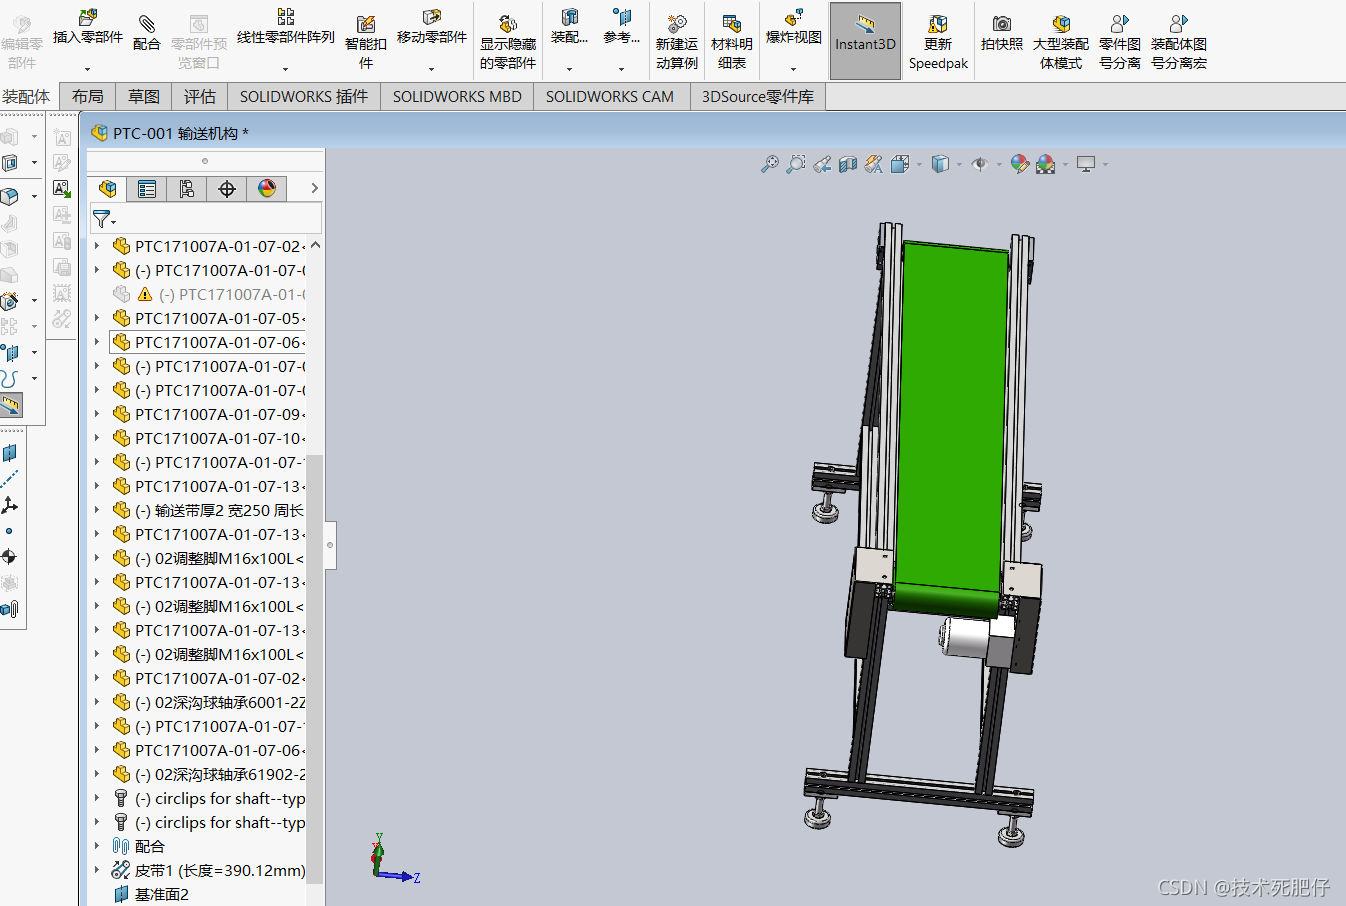Switch to the 布局 (Layout) tab

(88, 97)
